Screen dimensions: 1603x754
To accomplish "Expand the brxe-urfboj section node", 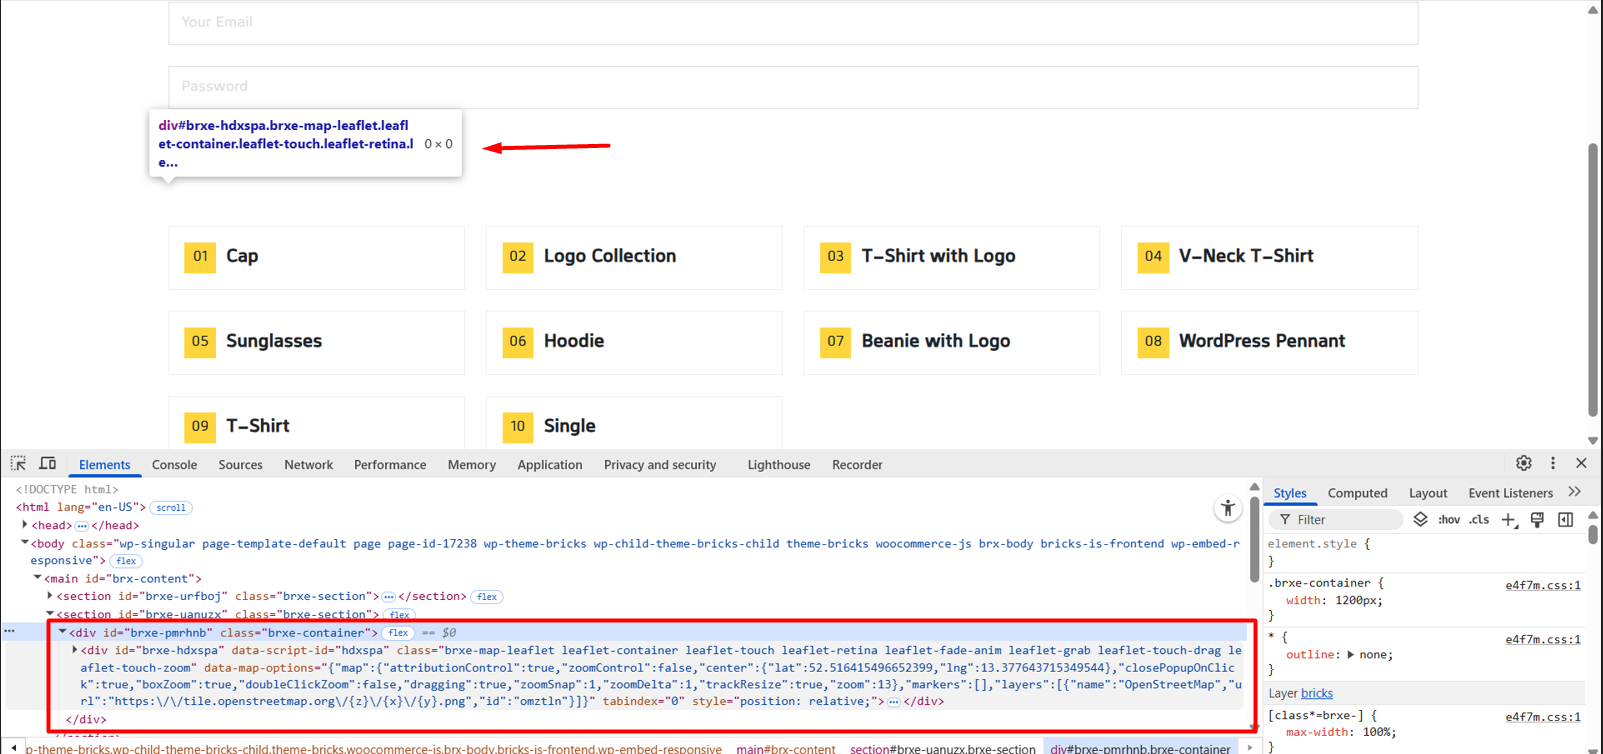I will (x=50, y=596).
